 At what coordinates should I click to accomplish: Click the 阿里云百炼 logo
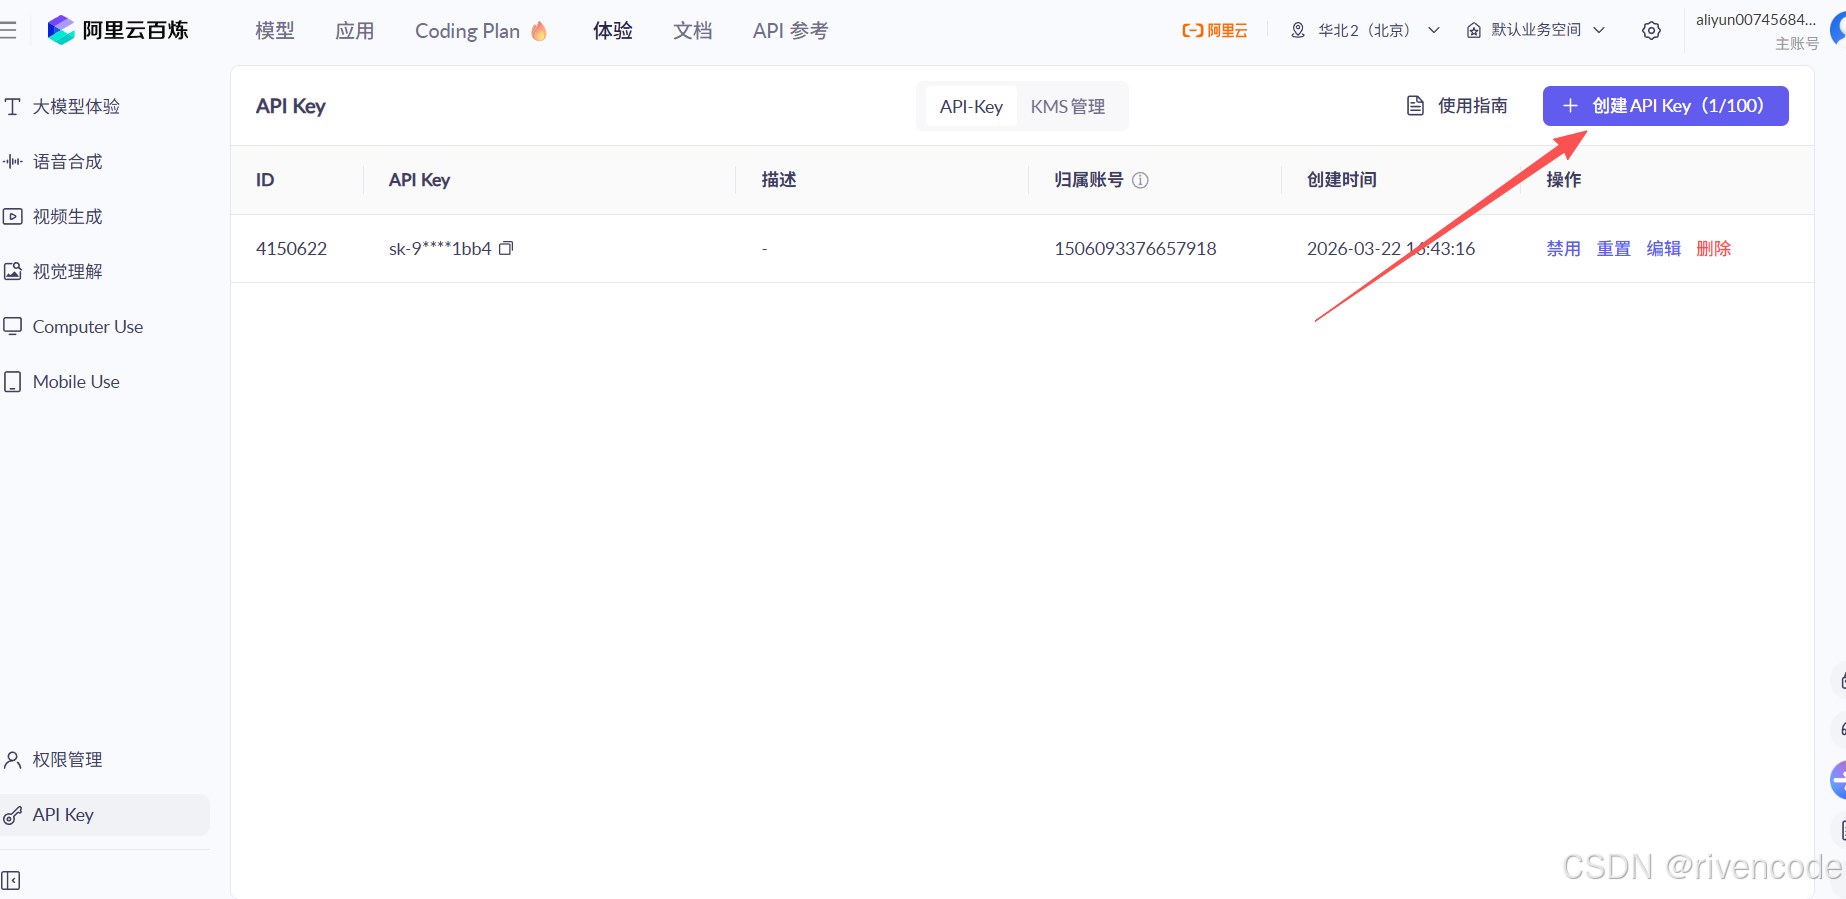118,30
